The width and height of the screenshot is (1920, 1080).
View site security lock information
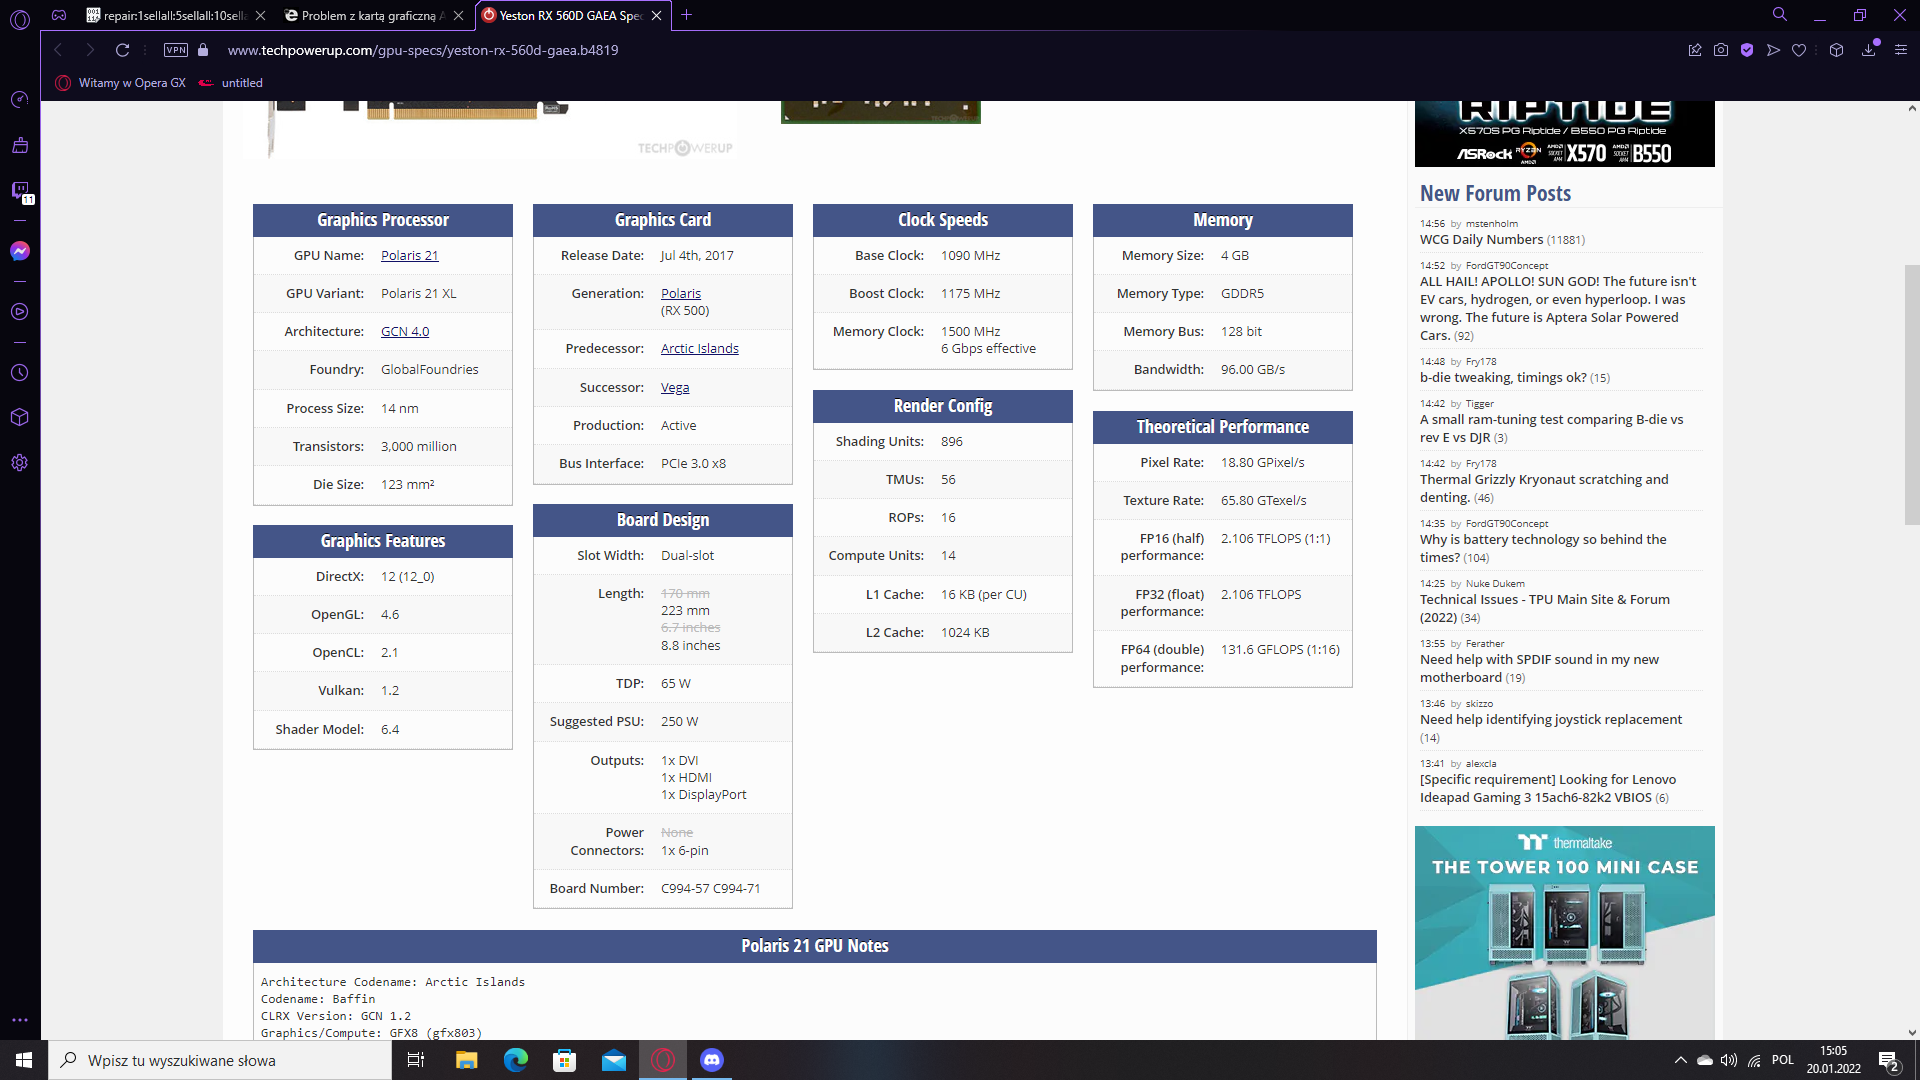[203, 50]
